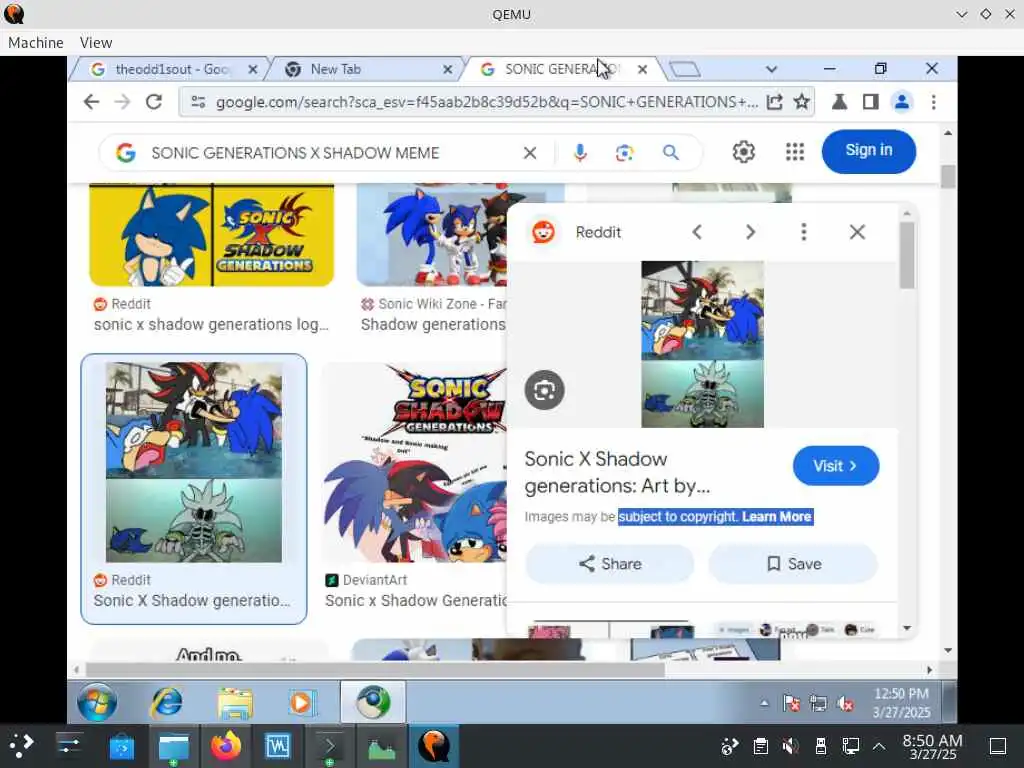Close the New Tab tab
The image size is (1024, 768).
click(447, 69)
